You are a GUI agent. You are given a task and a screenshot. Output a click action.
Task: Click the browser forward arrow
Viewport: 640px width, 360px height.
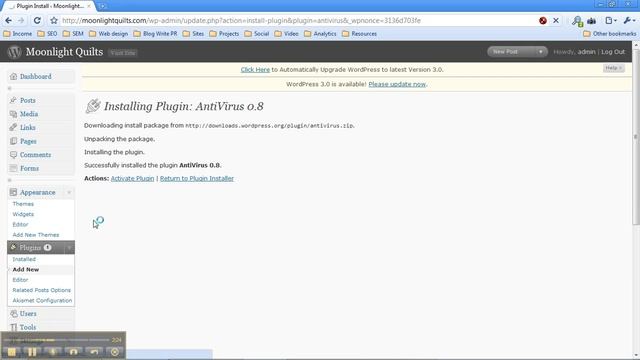[21, 20]
